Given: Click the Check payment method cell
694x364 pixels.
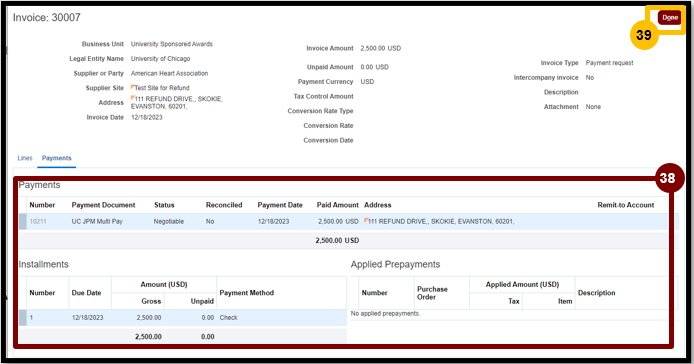Looking at the screenshot, I should click(228, 318).
